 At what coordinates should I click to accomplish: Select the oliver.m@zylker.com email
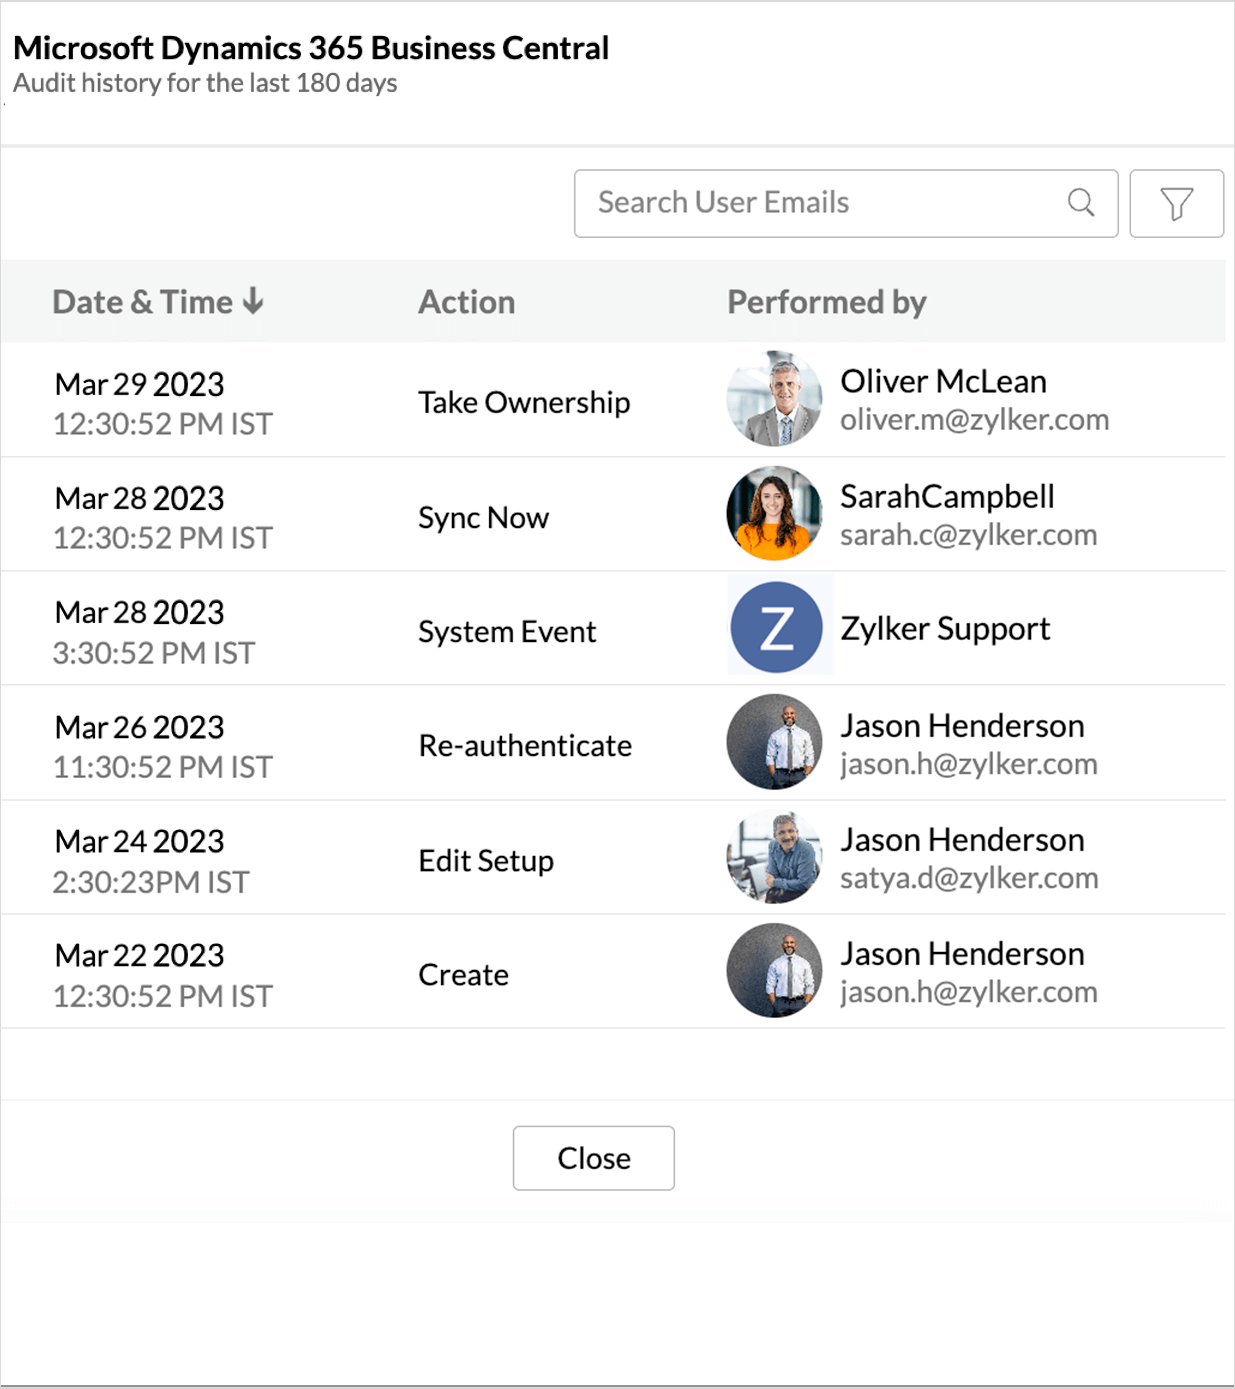click(x=974, y=420)
